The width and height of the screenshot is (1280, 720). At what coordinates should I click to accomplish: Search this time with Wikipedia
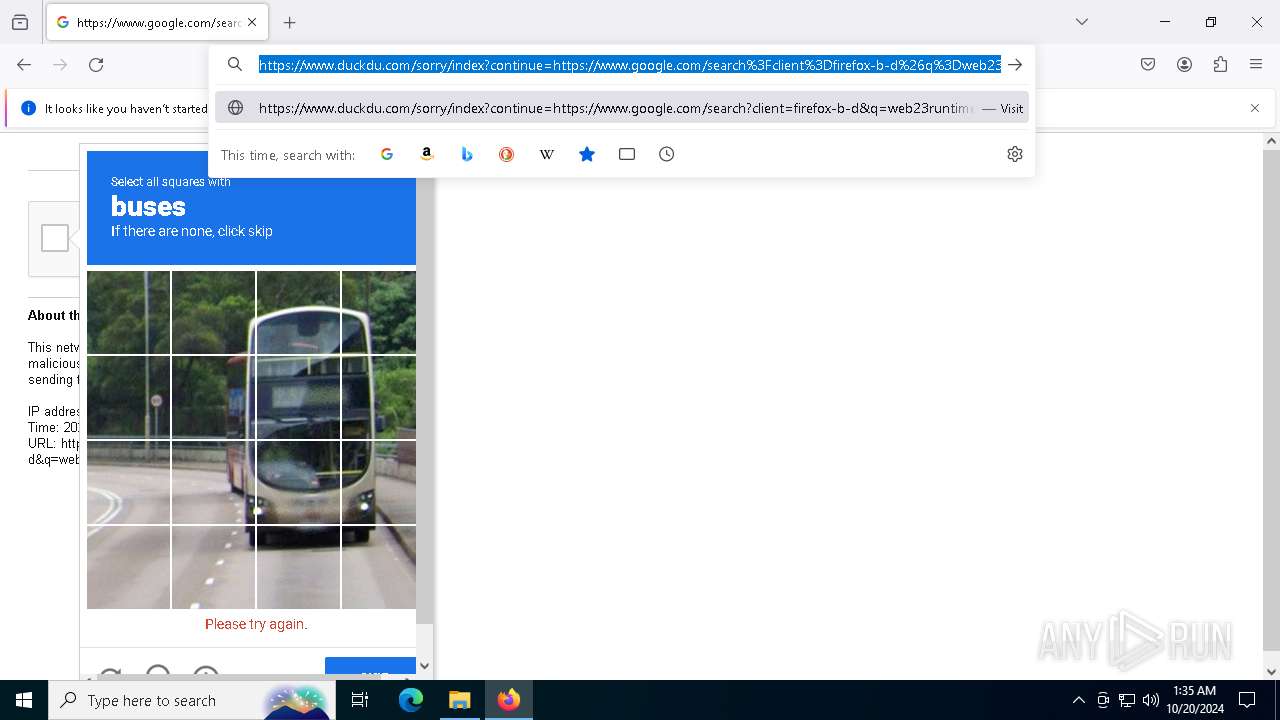(x=547, y=154)
